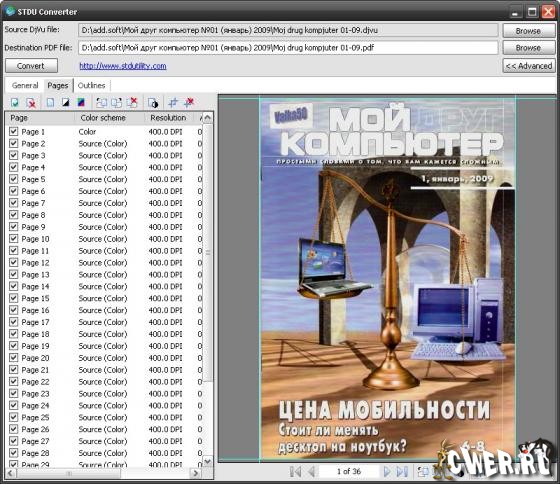Browse for the destination PDF file

[x=529, y=48]
